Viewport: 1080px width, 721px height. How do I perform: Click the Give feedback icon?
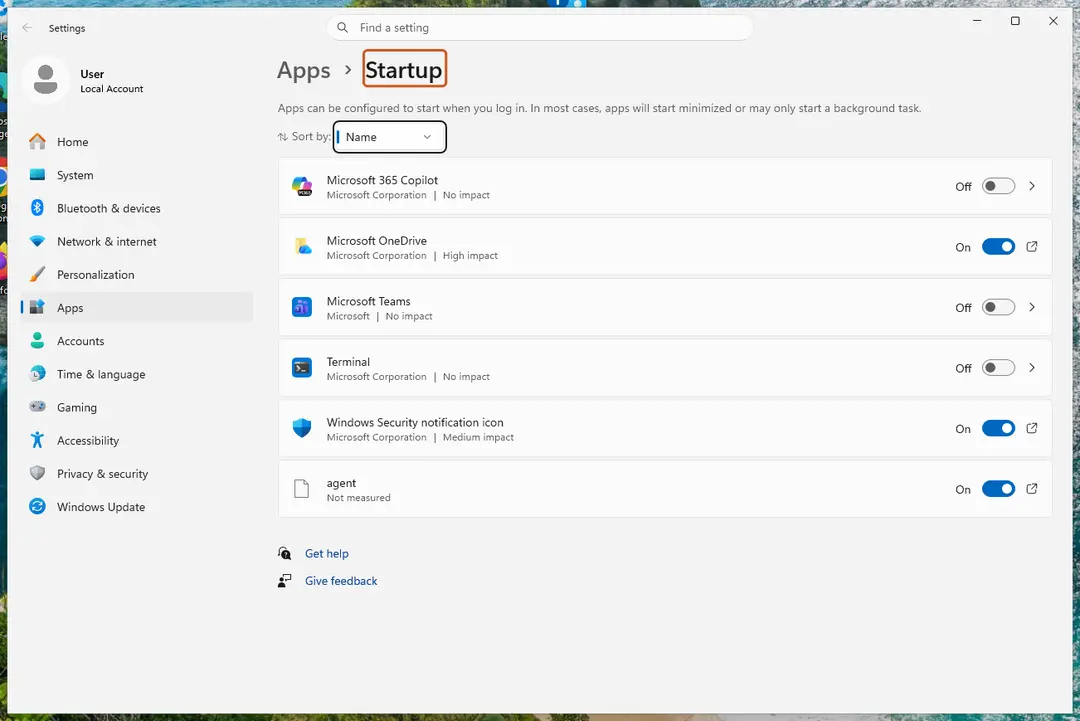point(284,581)
